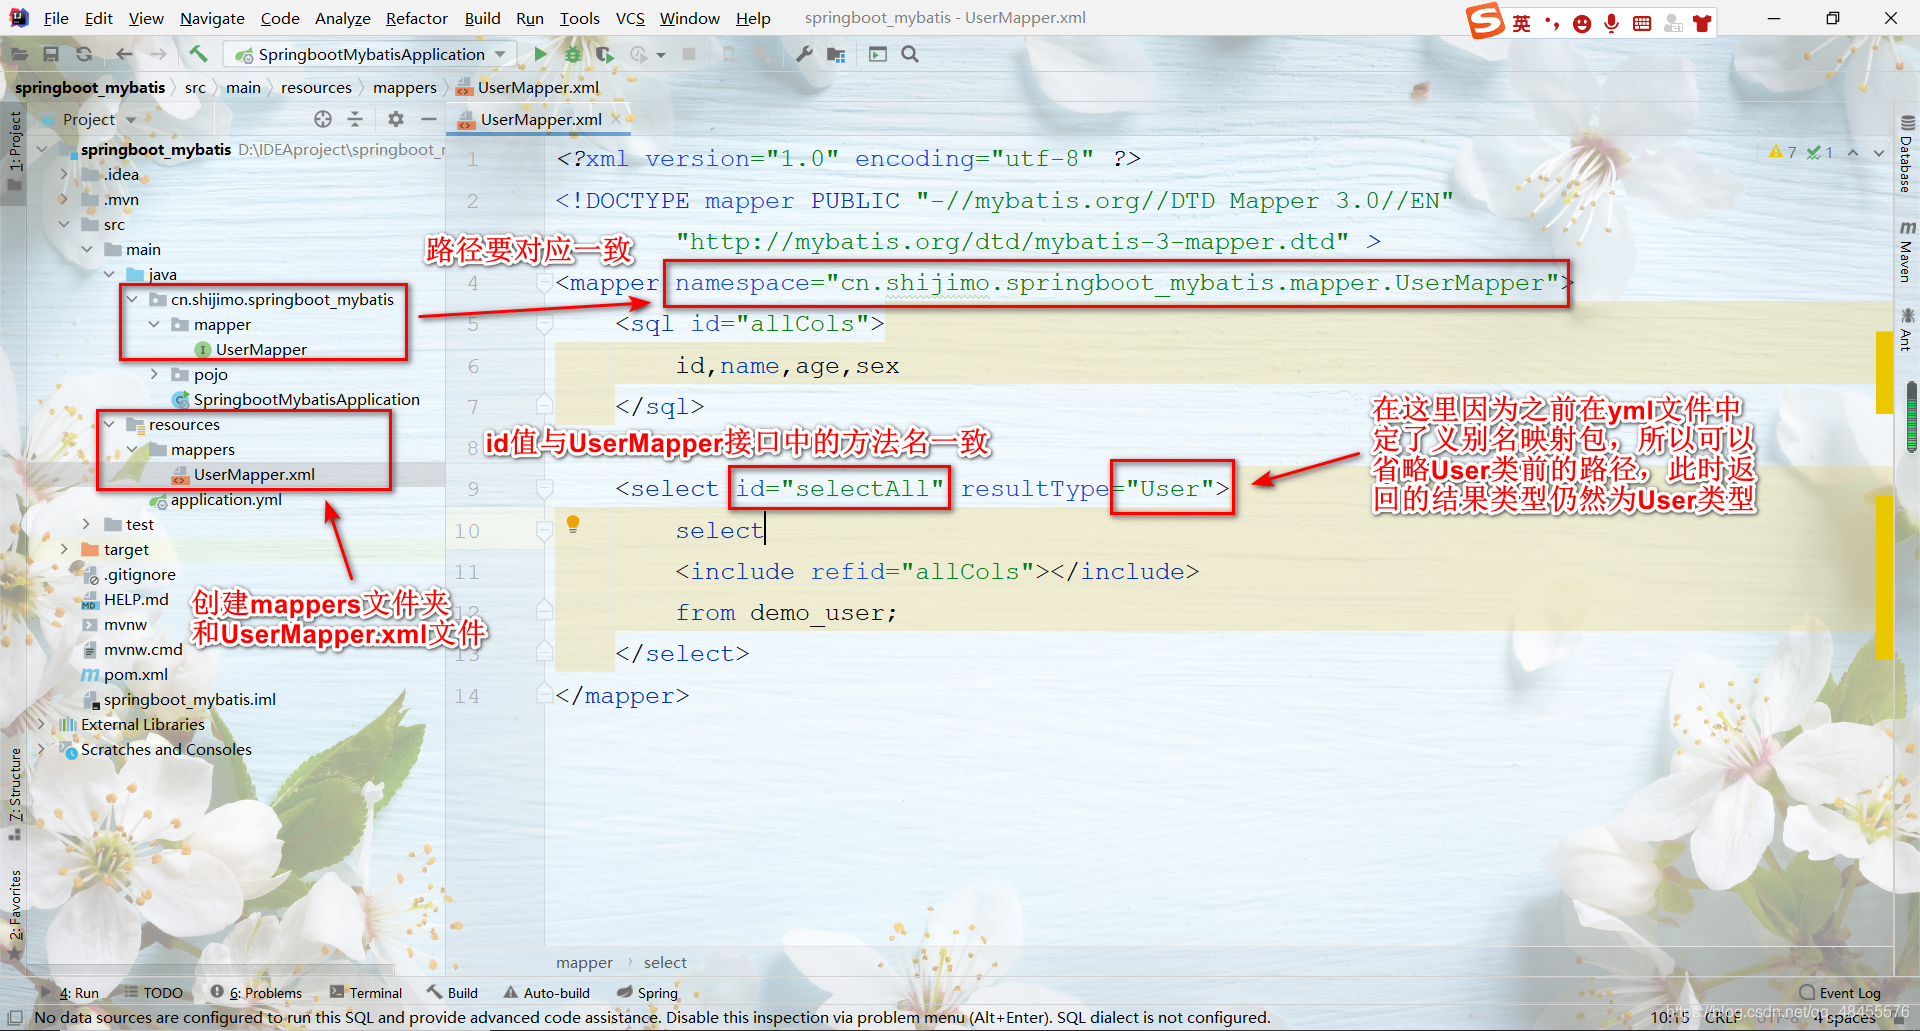
Task: Open settings via the wrench icon
Action: pyautogui.click(x=804, y=54)
